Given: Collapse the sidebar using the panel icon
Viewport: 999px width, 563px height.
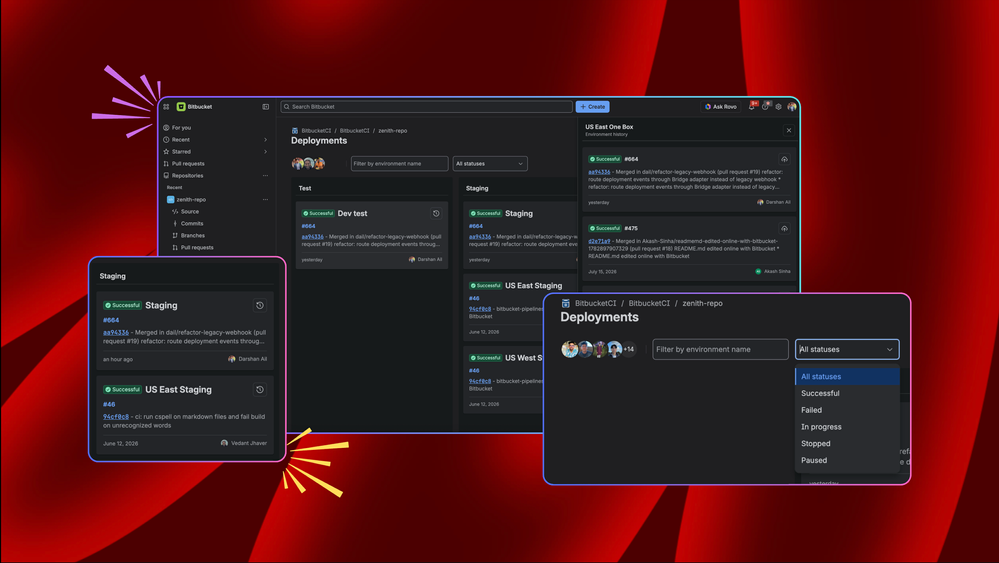Looking at the screenshot, I should (x=266, y=107).
